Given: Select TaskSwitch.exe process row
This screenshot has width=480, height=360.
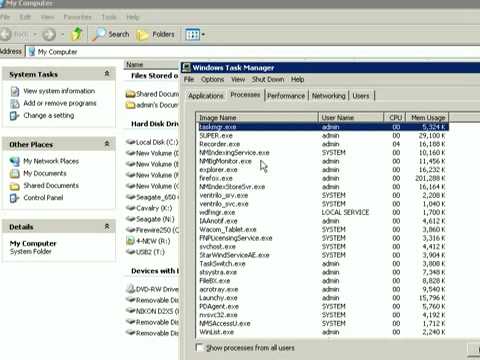Looking at the screenshot, I should [322, 264].
